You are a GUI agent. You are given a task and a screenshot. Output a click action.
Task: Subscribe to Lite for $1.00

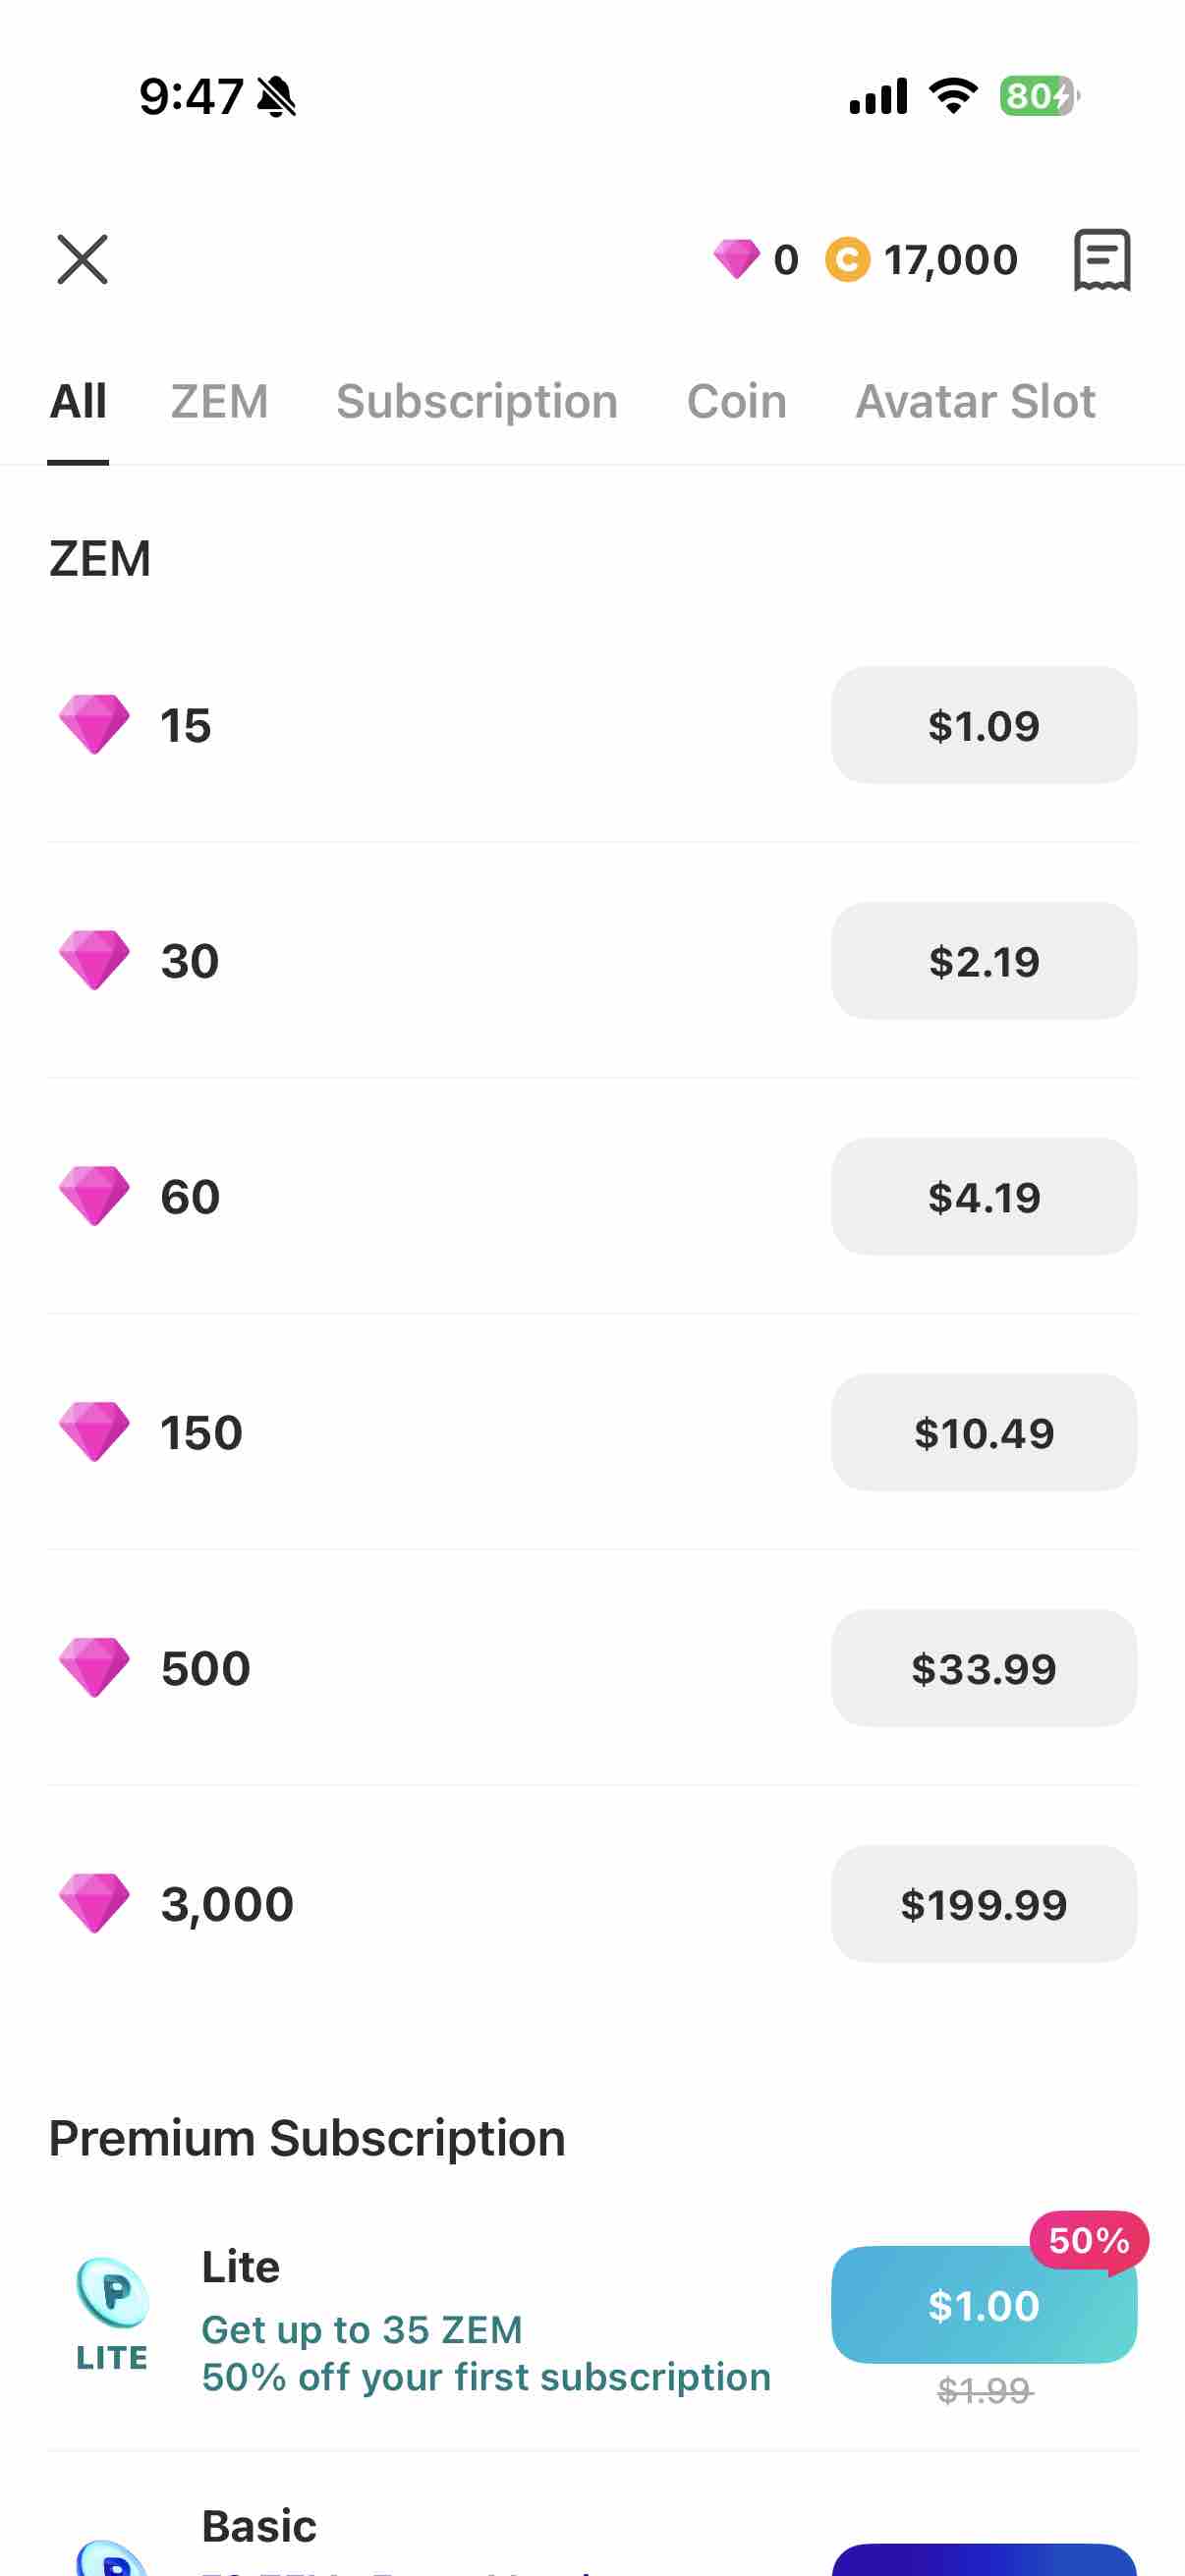984,2306
